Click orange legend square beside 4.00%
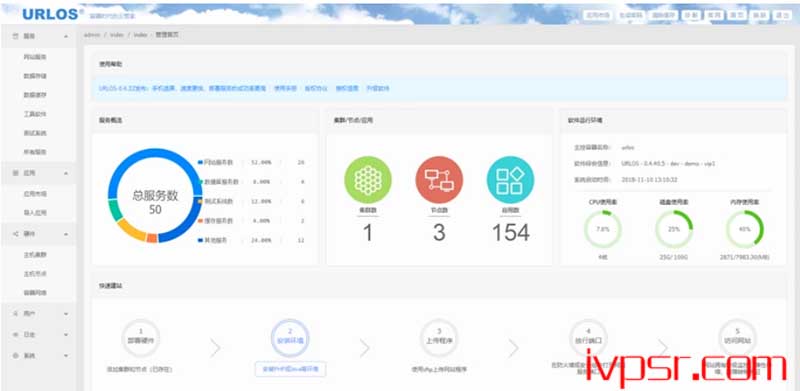Image resolution: width=800 pixels, height=391 pixels. 201,221
